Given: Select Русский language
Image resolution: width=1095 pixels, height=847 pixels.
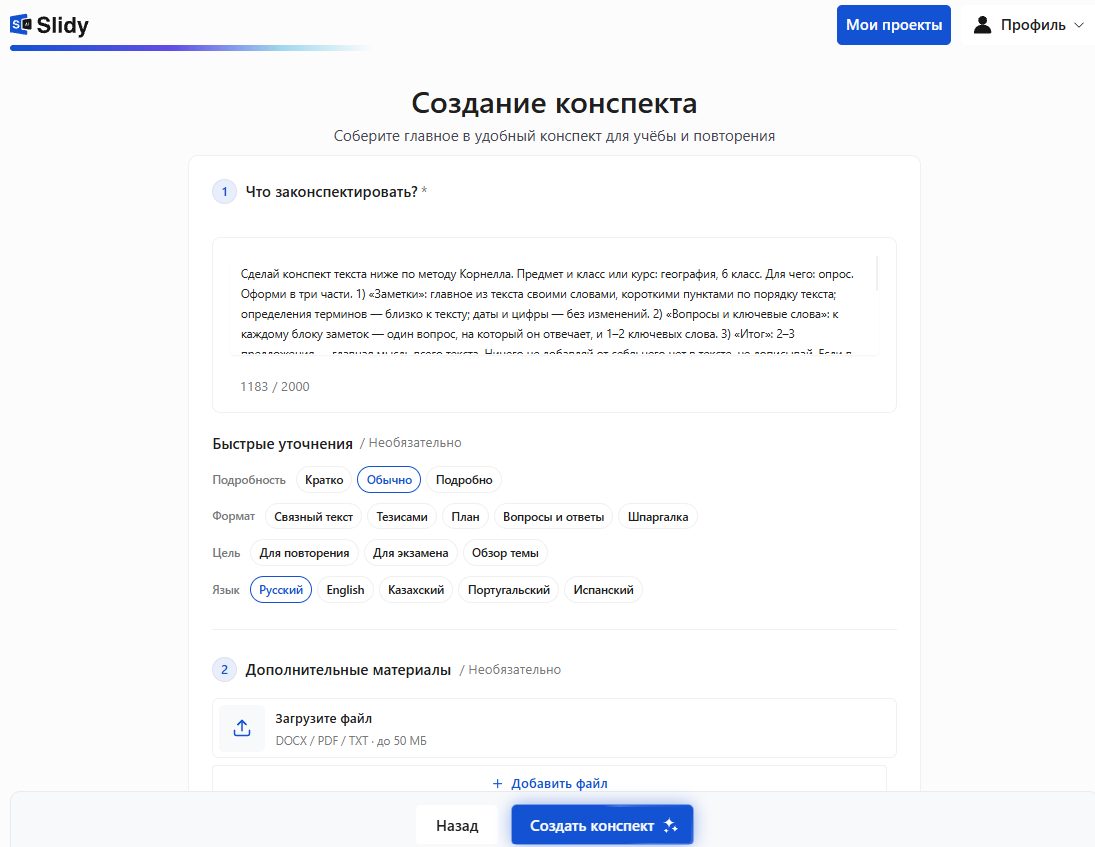Looking at the screenshot, I should click(281, 590).
